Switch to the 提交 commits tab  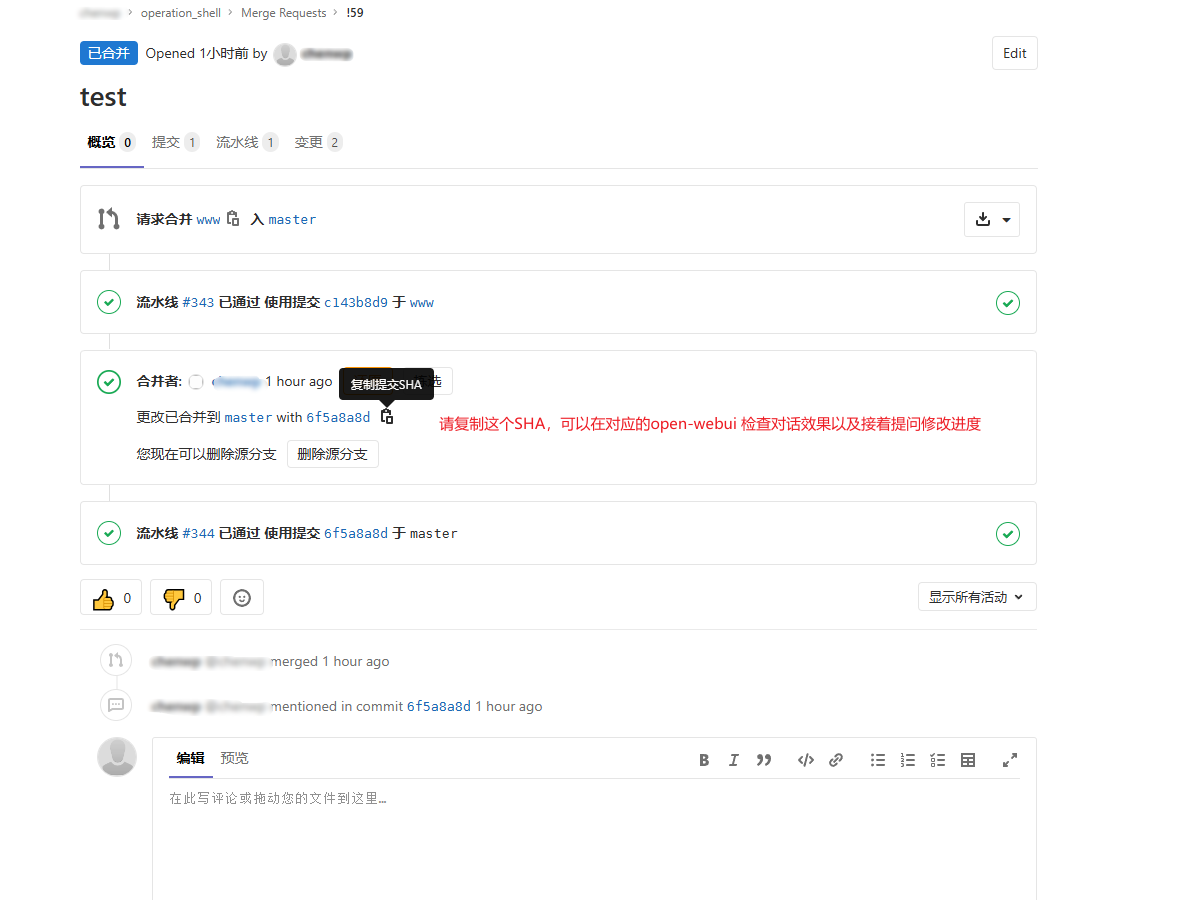pyautogui.click(x=174, y=143)
